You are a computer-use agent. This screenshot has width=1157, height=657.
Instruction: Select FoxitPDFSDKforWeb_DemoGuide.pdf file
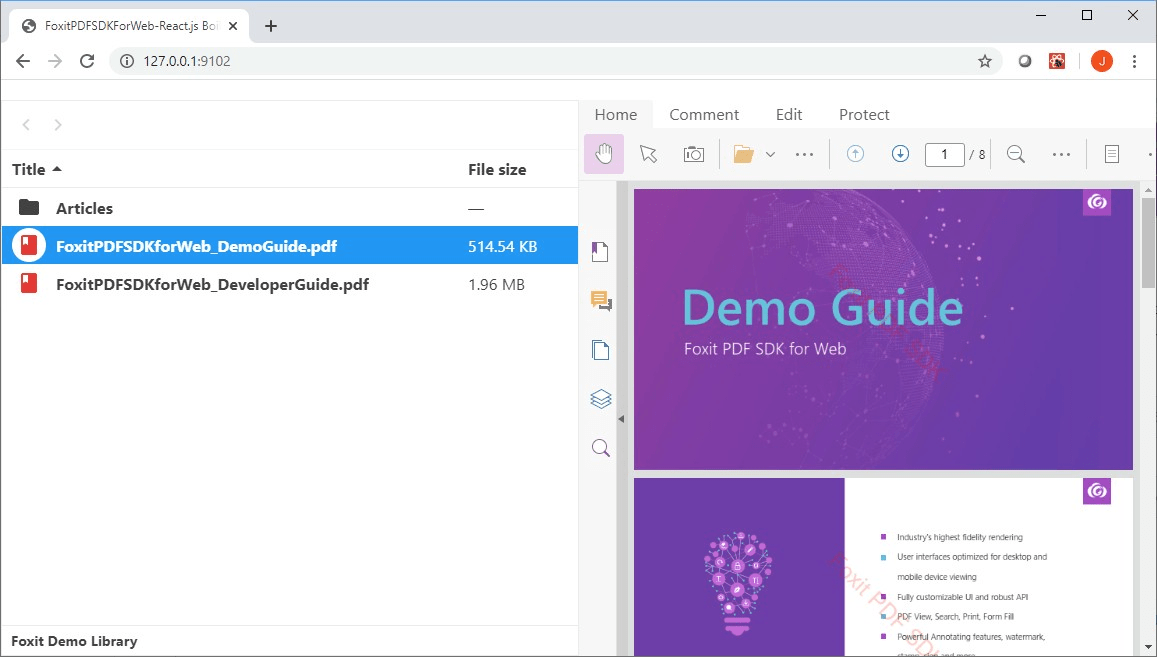pos(289,246)
